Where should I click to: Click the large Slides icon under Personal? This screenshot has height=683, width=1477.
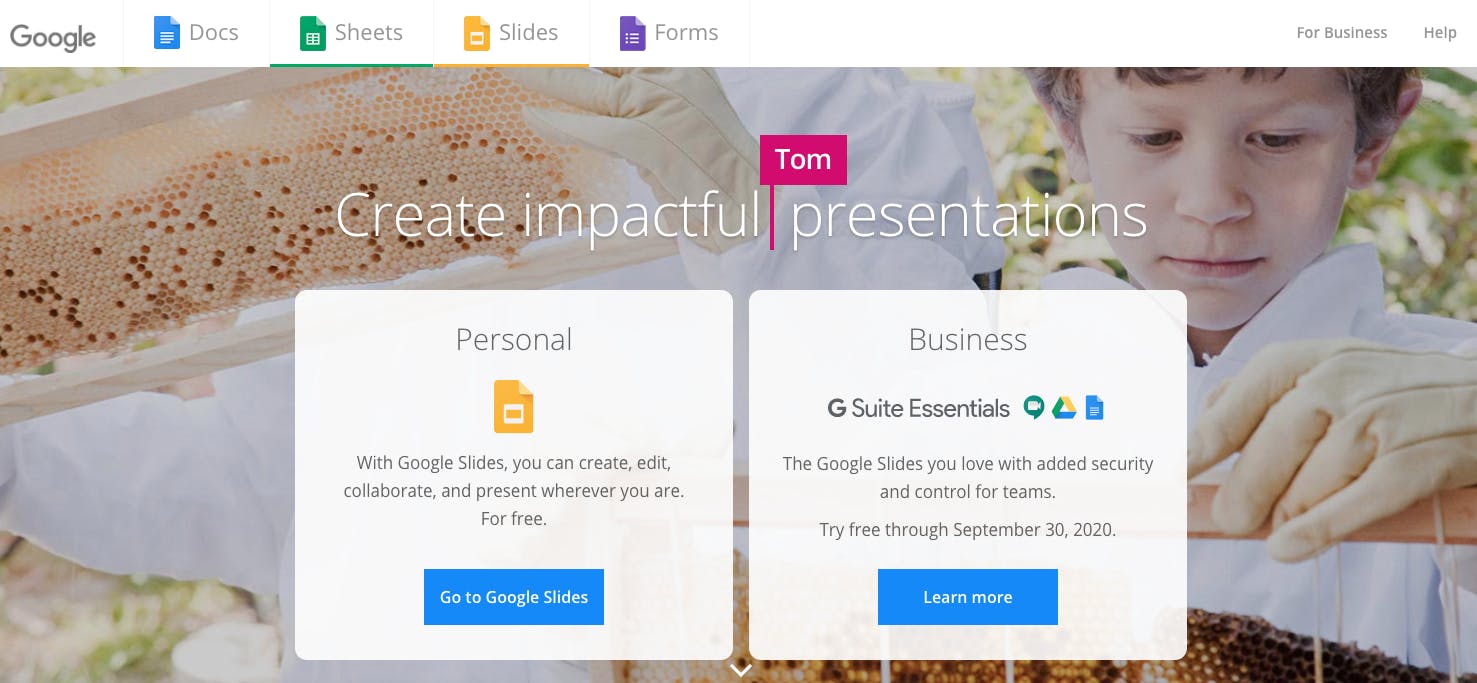coord(514,406)
